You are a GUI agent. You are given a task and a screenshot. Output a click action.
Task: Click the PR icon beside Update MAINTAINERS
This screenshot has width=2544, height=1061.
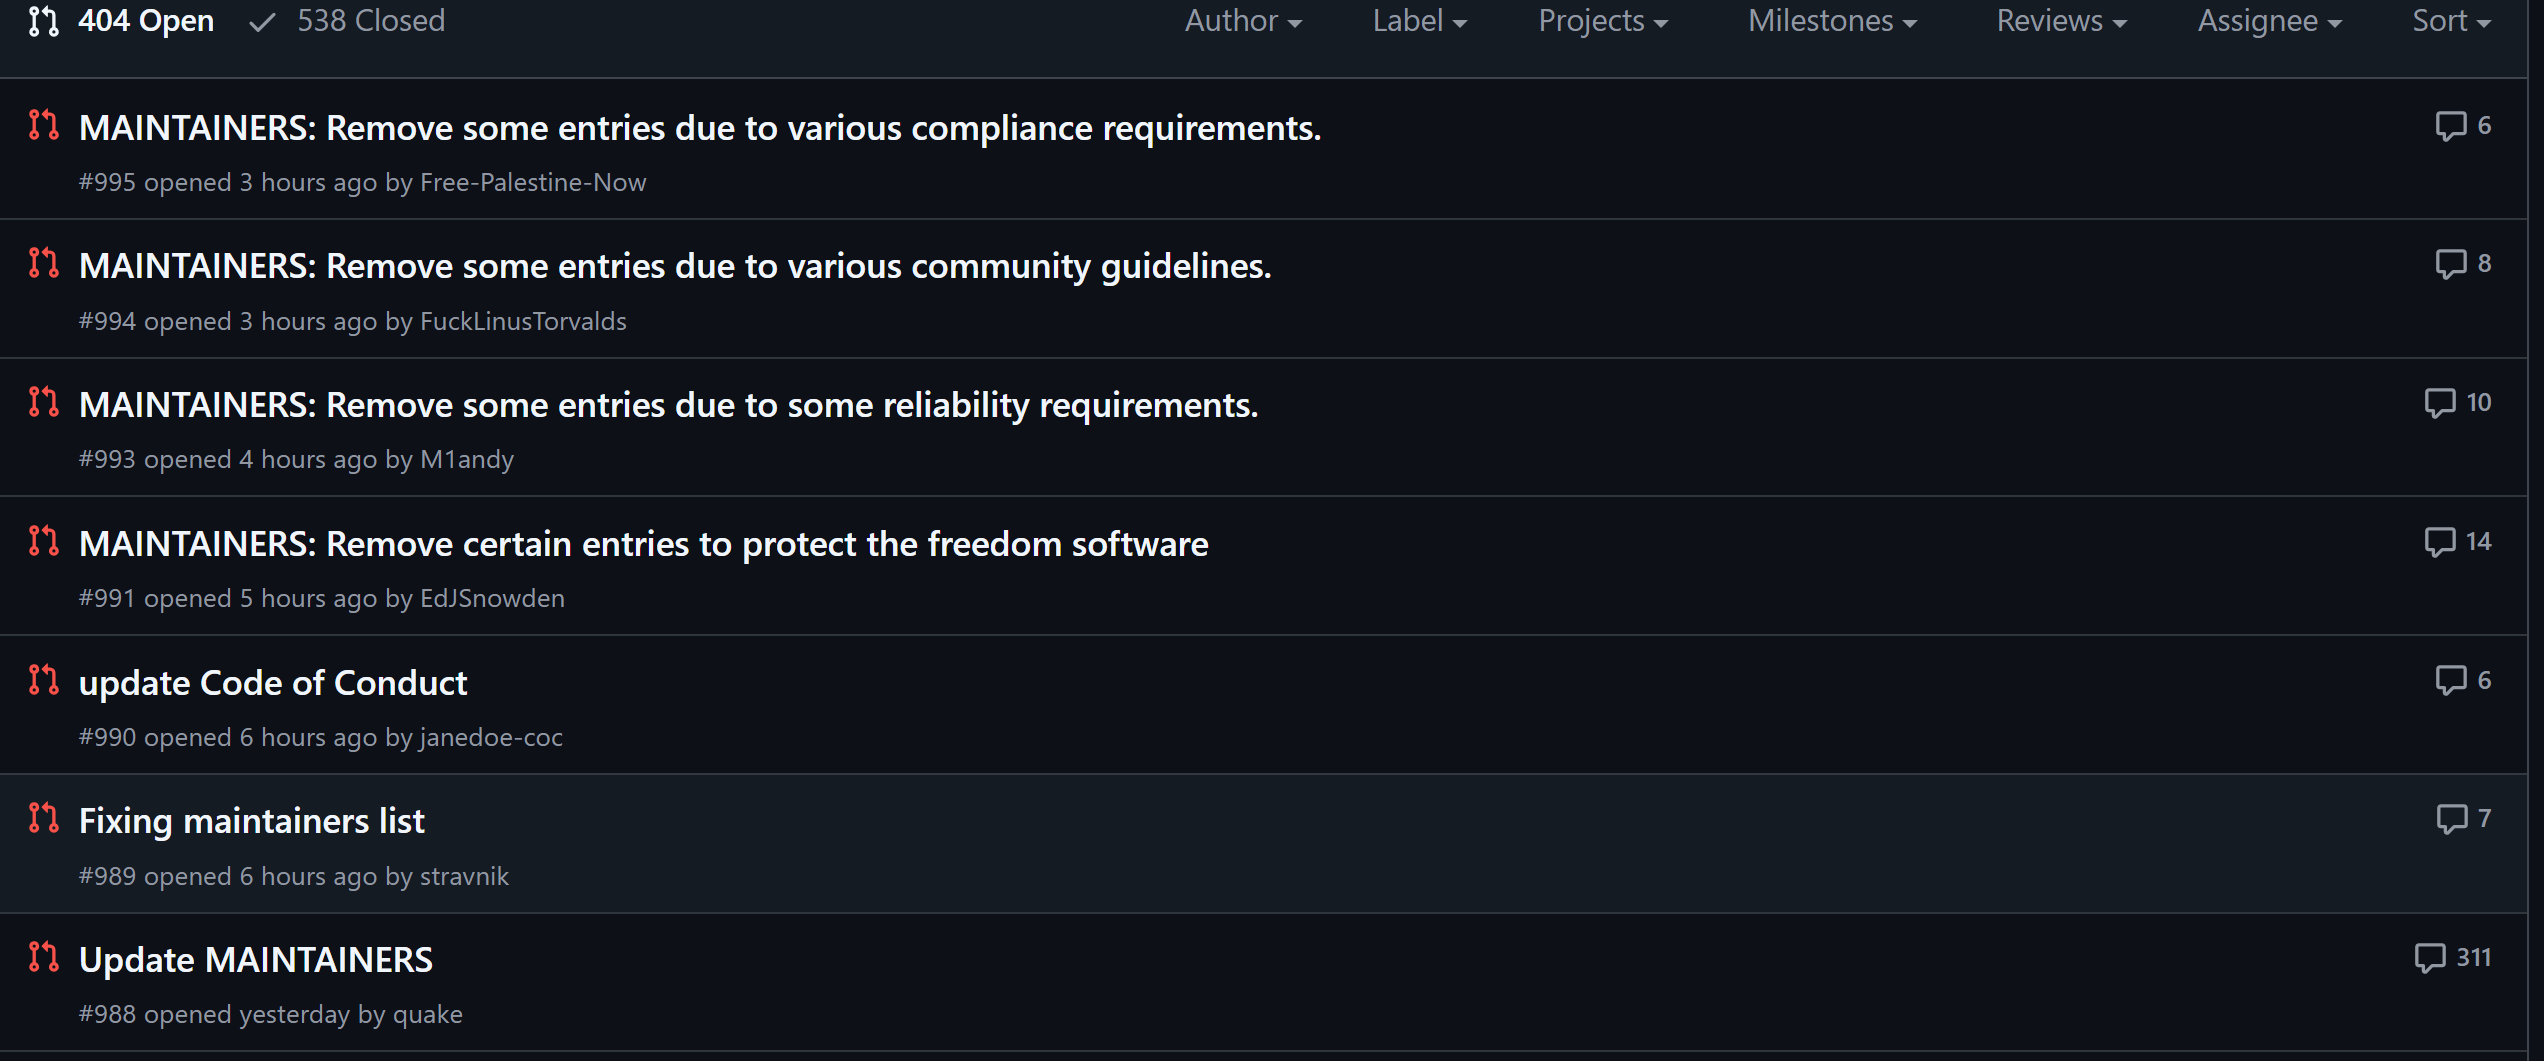pos(44,957)
